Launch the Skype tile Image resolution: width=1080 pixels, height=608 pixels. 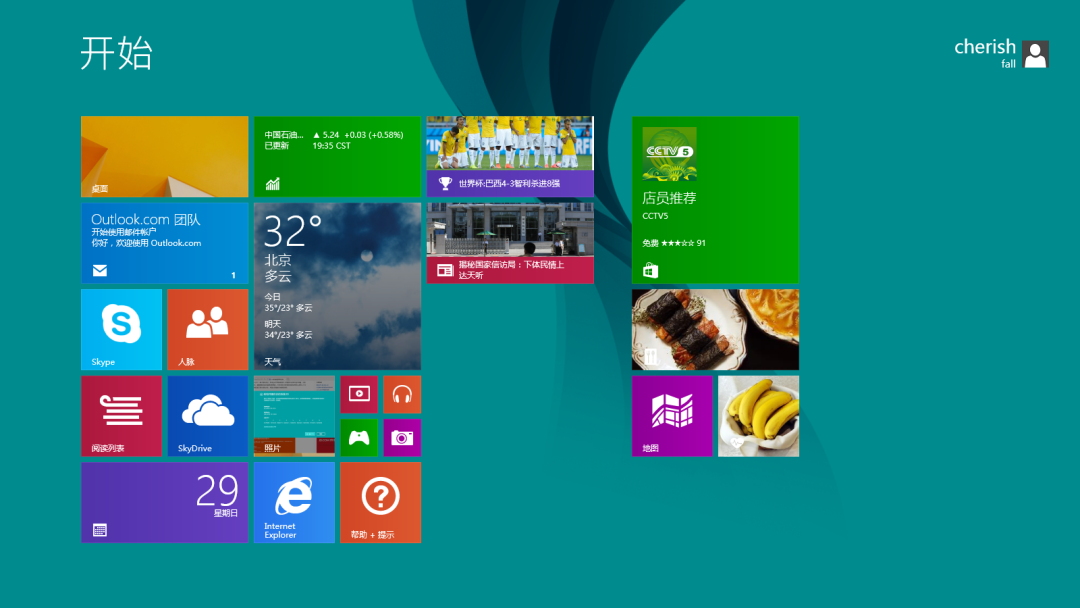click(121, 329)
